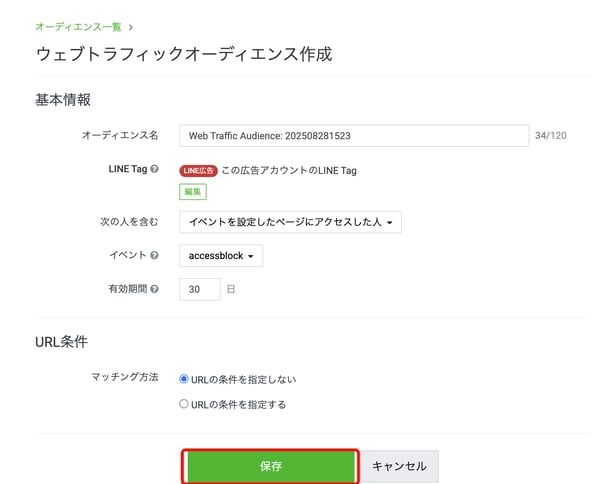Image resolution: width=600 pixels, height=484 pixels.
Task: Open the 次の人を含む dropdown
Action: (x=290, y=222)
